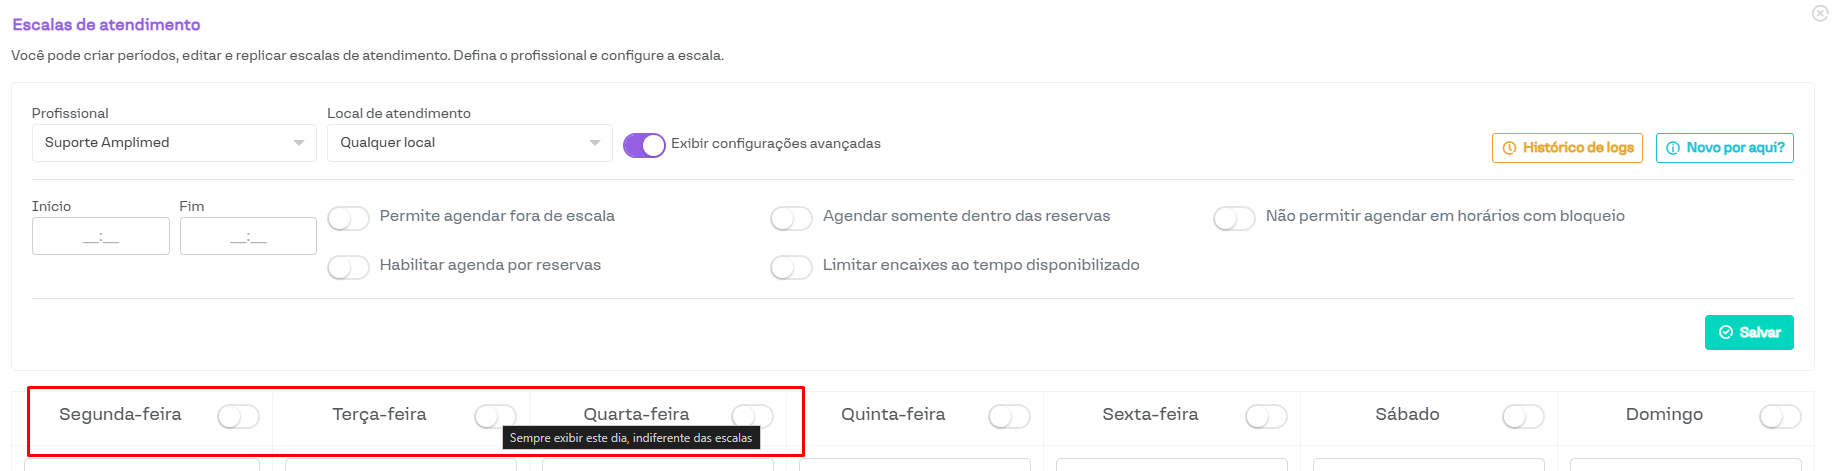The width and height of the screenshot is (1832, 471).
Task: Enable Limitar encaixes ao tempo disponibilizado
Action: (x=791, y=267)
